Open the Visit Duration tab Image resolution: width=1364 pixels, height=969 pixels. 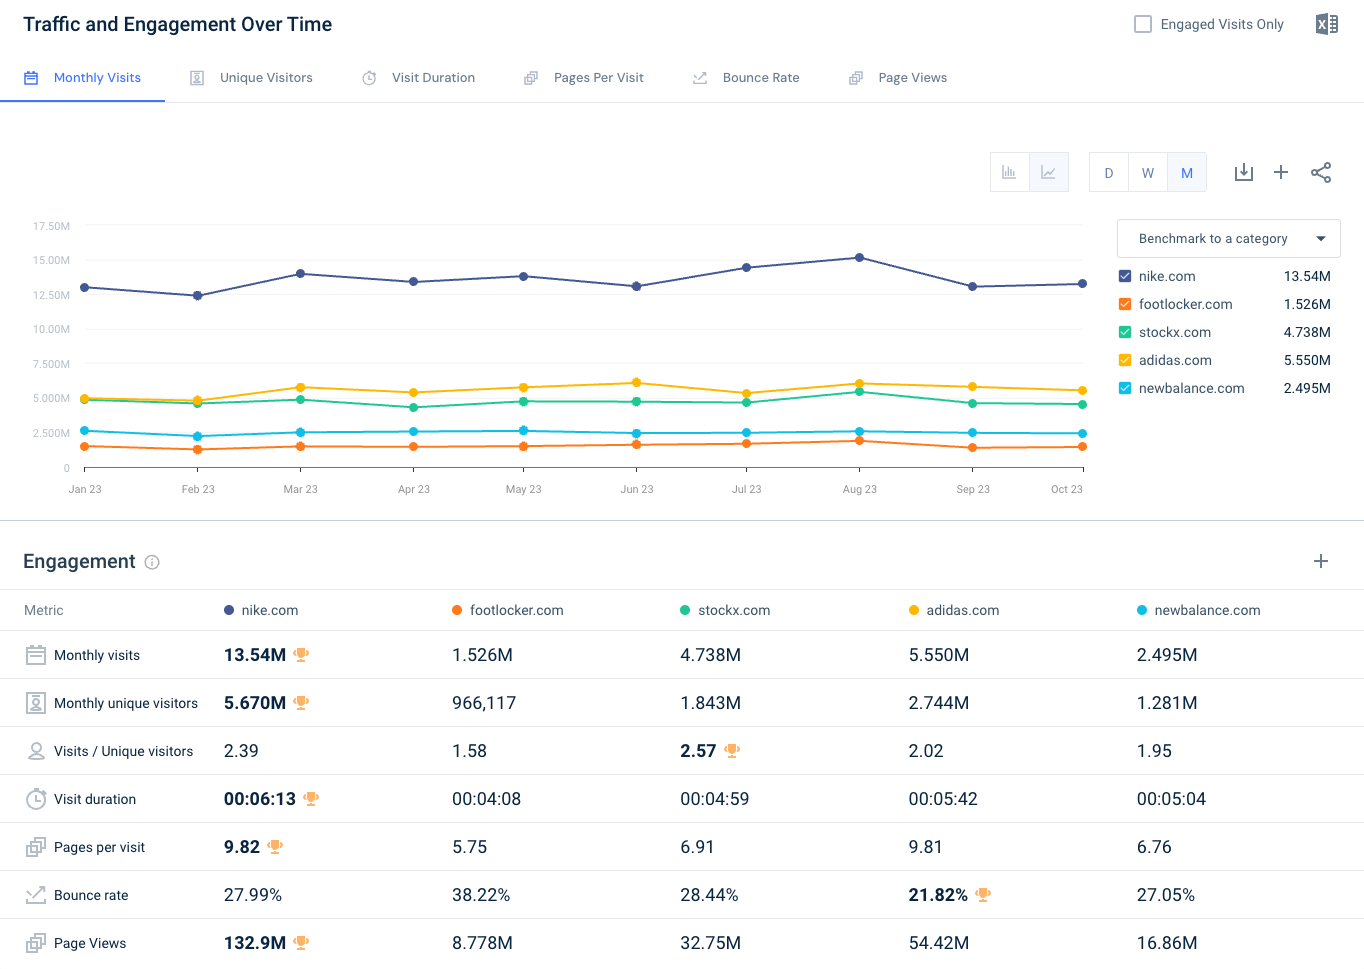coord(418,78)
